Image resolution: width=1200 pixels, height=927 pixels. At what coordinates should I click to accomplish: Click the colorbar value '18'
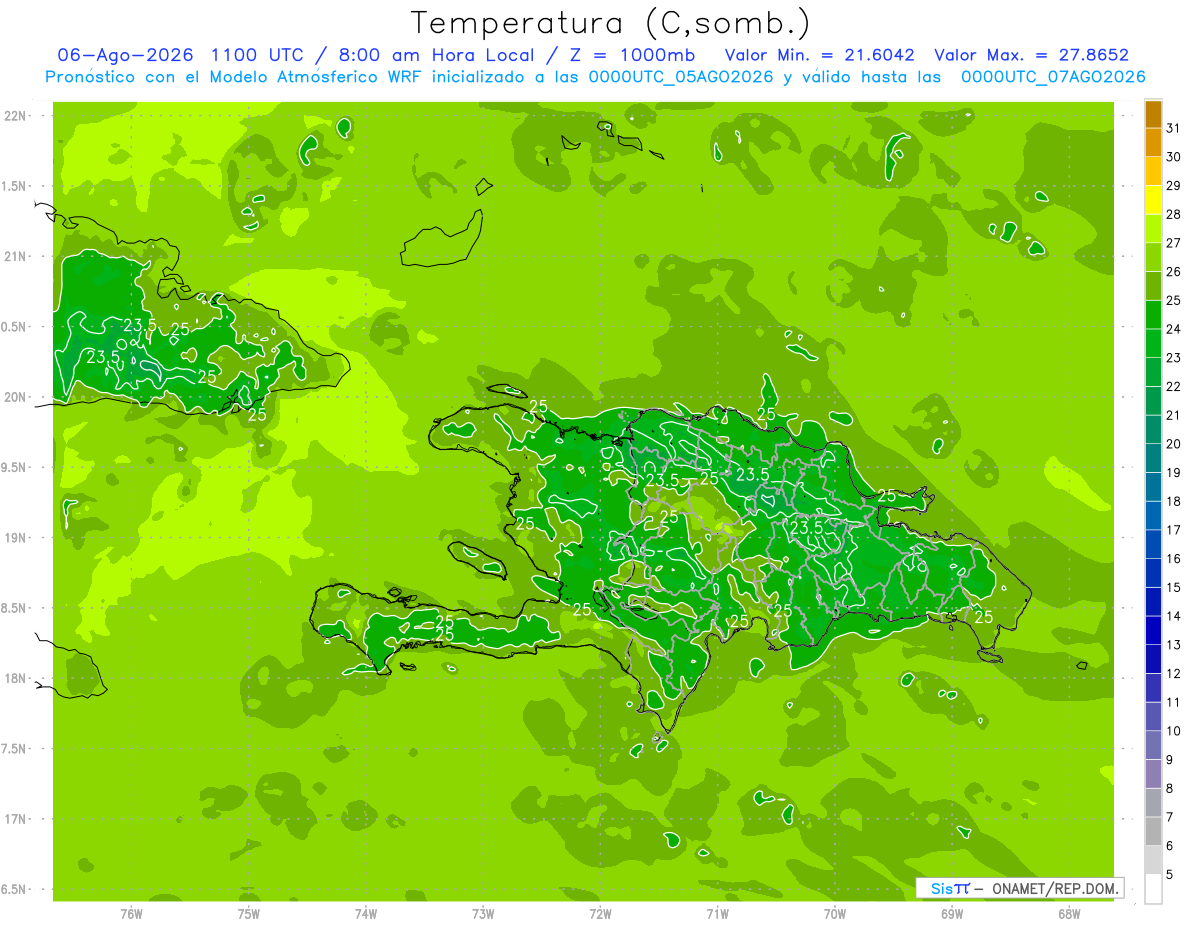click(1174, 501)
